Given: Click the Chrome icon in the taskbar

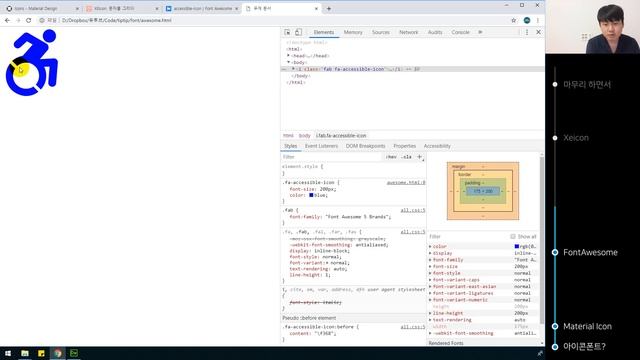Looking at the screenshot, I should (58, 353).
